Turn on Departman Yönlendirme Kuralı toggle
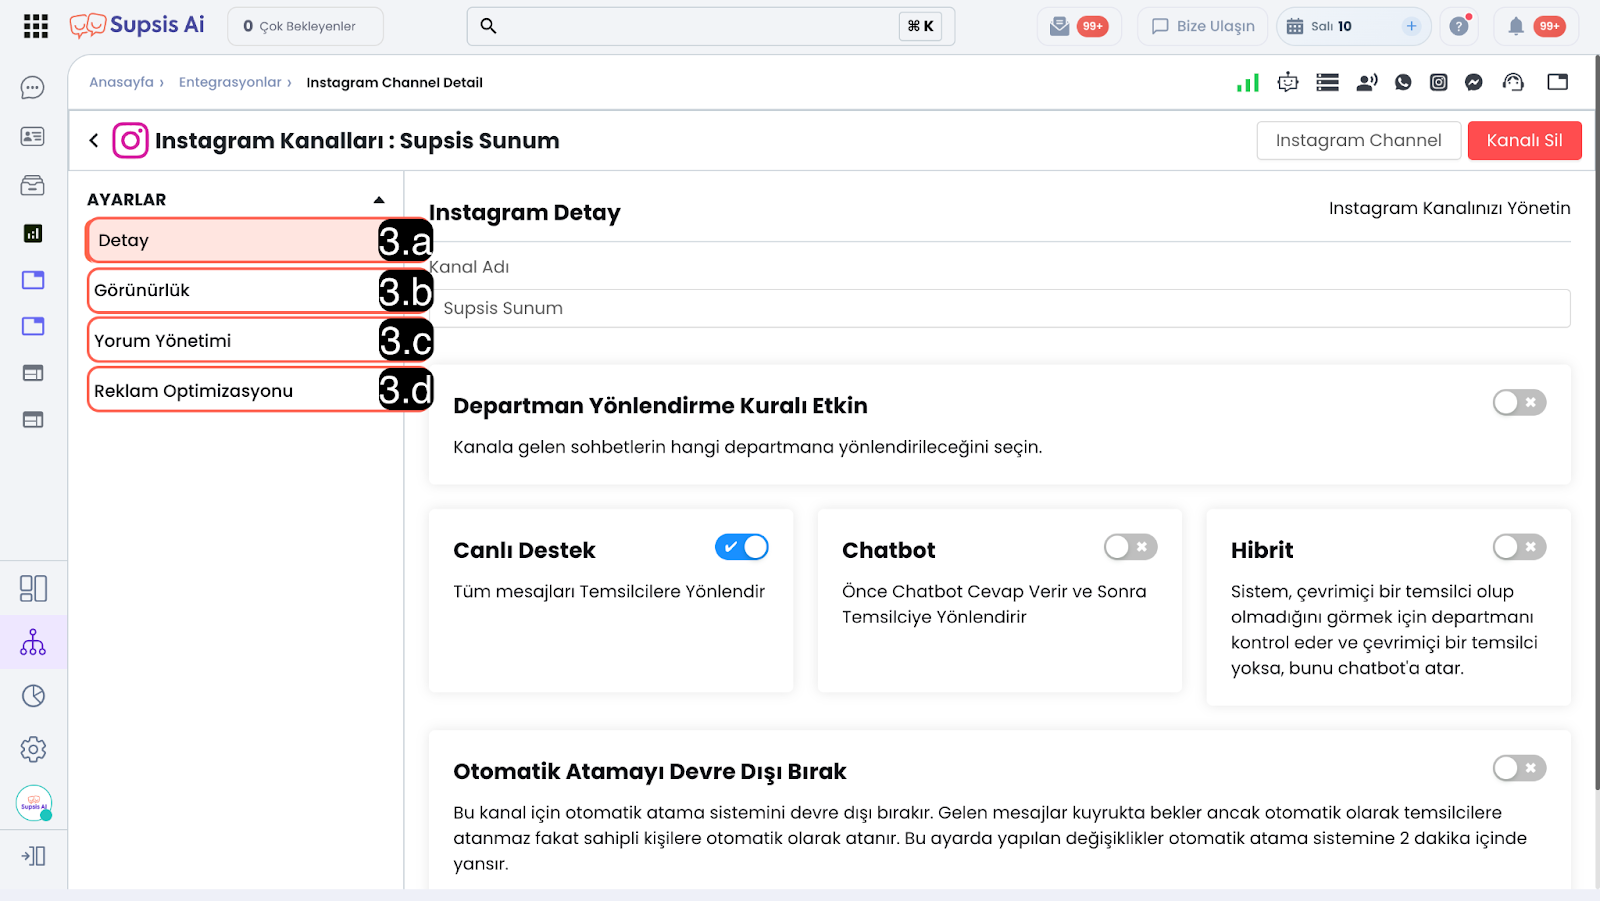The height and width of the screenshot is (901, 1600). pyautogui.click(x=1519, y=403)
